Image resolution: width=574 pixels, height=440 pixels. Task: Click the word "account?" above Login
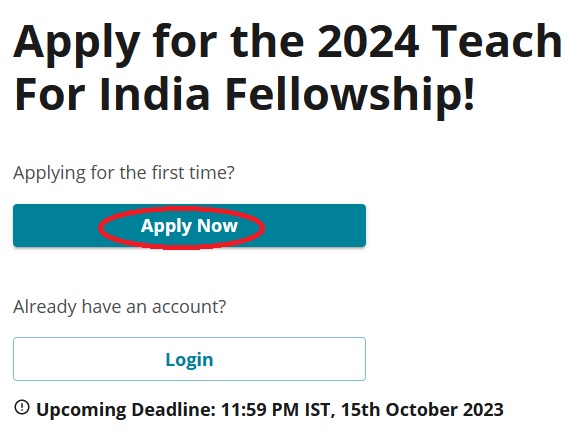click(189, 307)
